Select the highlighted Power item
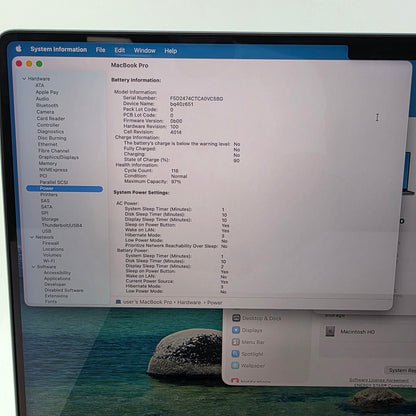Viewport: 416px width, 416px height. coord(64,189)
